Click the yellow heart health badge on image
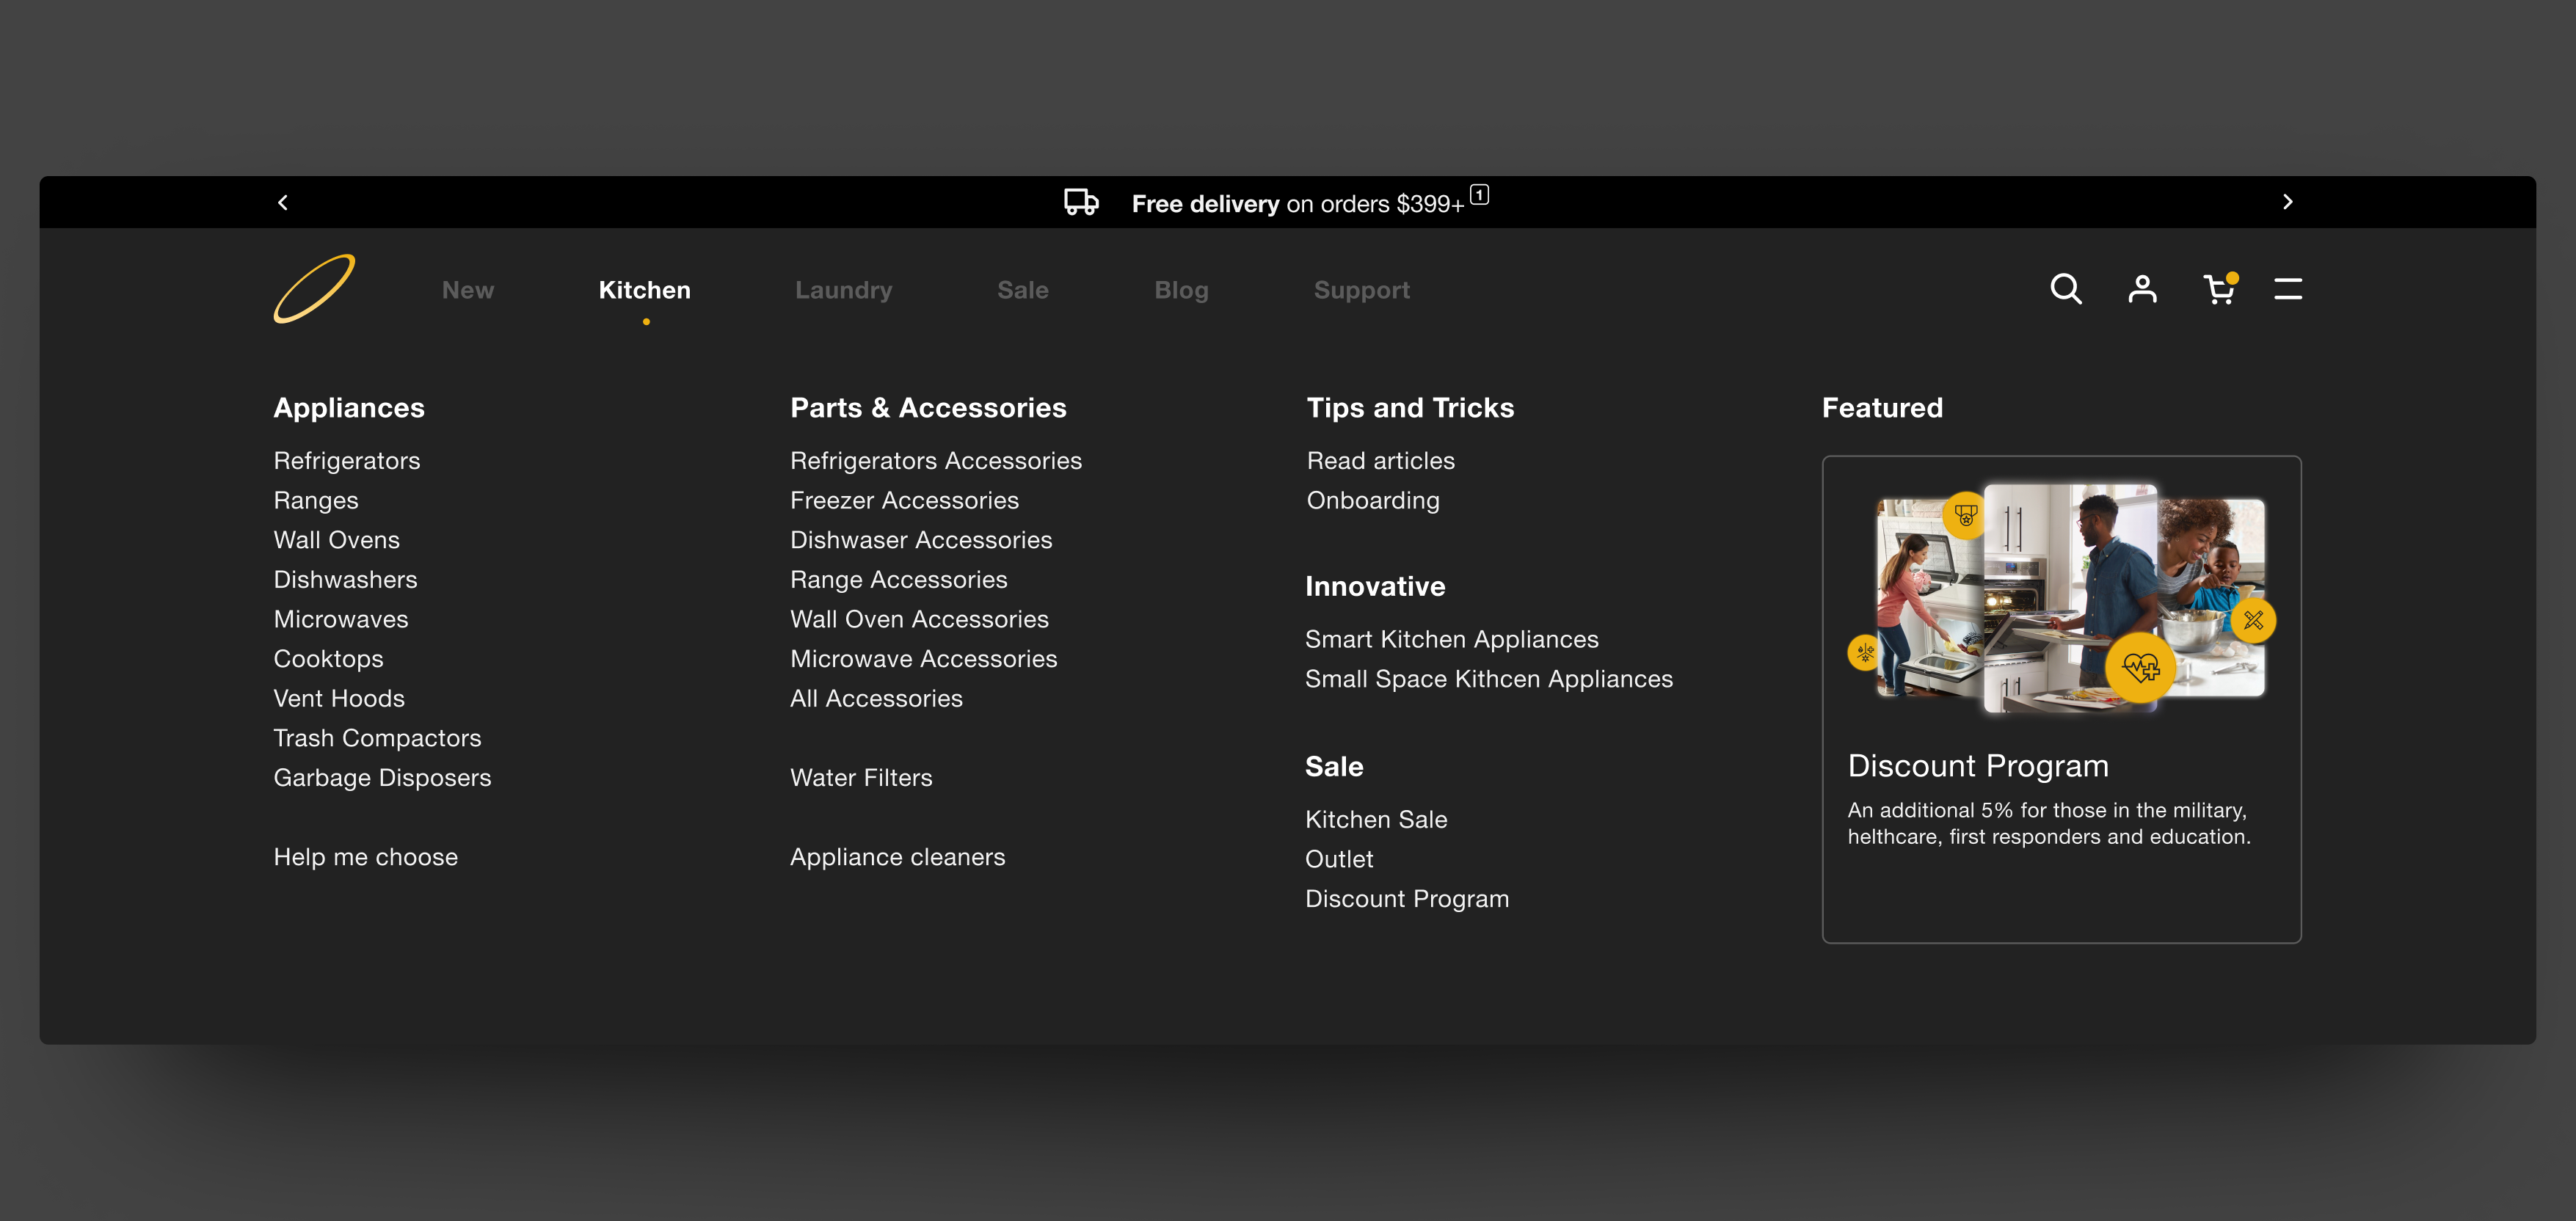 pyautogui.click(x=2140, y=667)
